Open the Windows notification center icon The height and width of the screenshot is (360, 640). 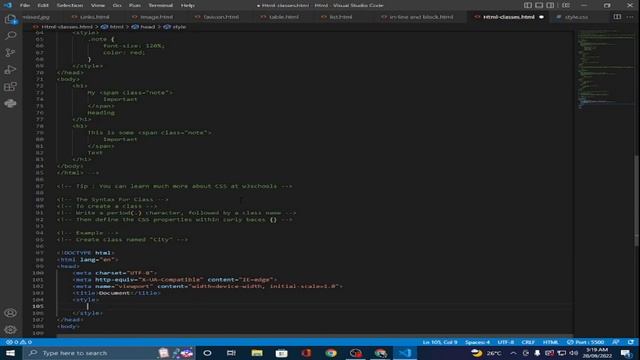tap(627, 353)
